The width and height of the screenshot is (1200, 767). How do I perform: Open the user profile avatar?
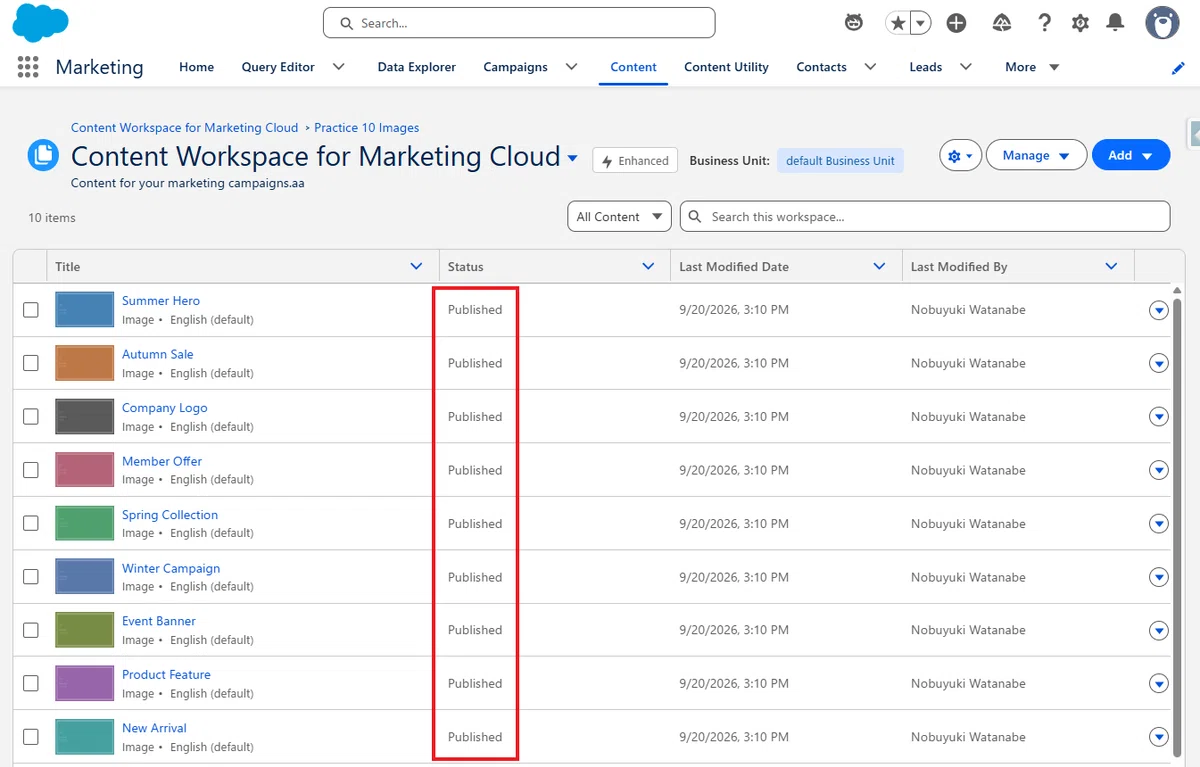coord(1162,23)
